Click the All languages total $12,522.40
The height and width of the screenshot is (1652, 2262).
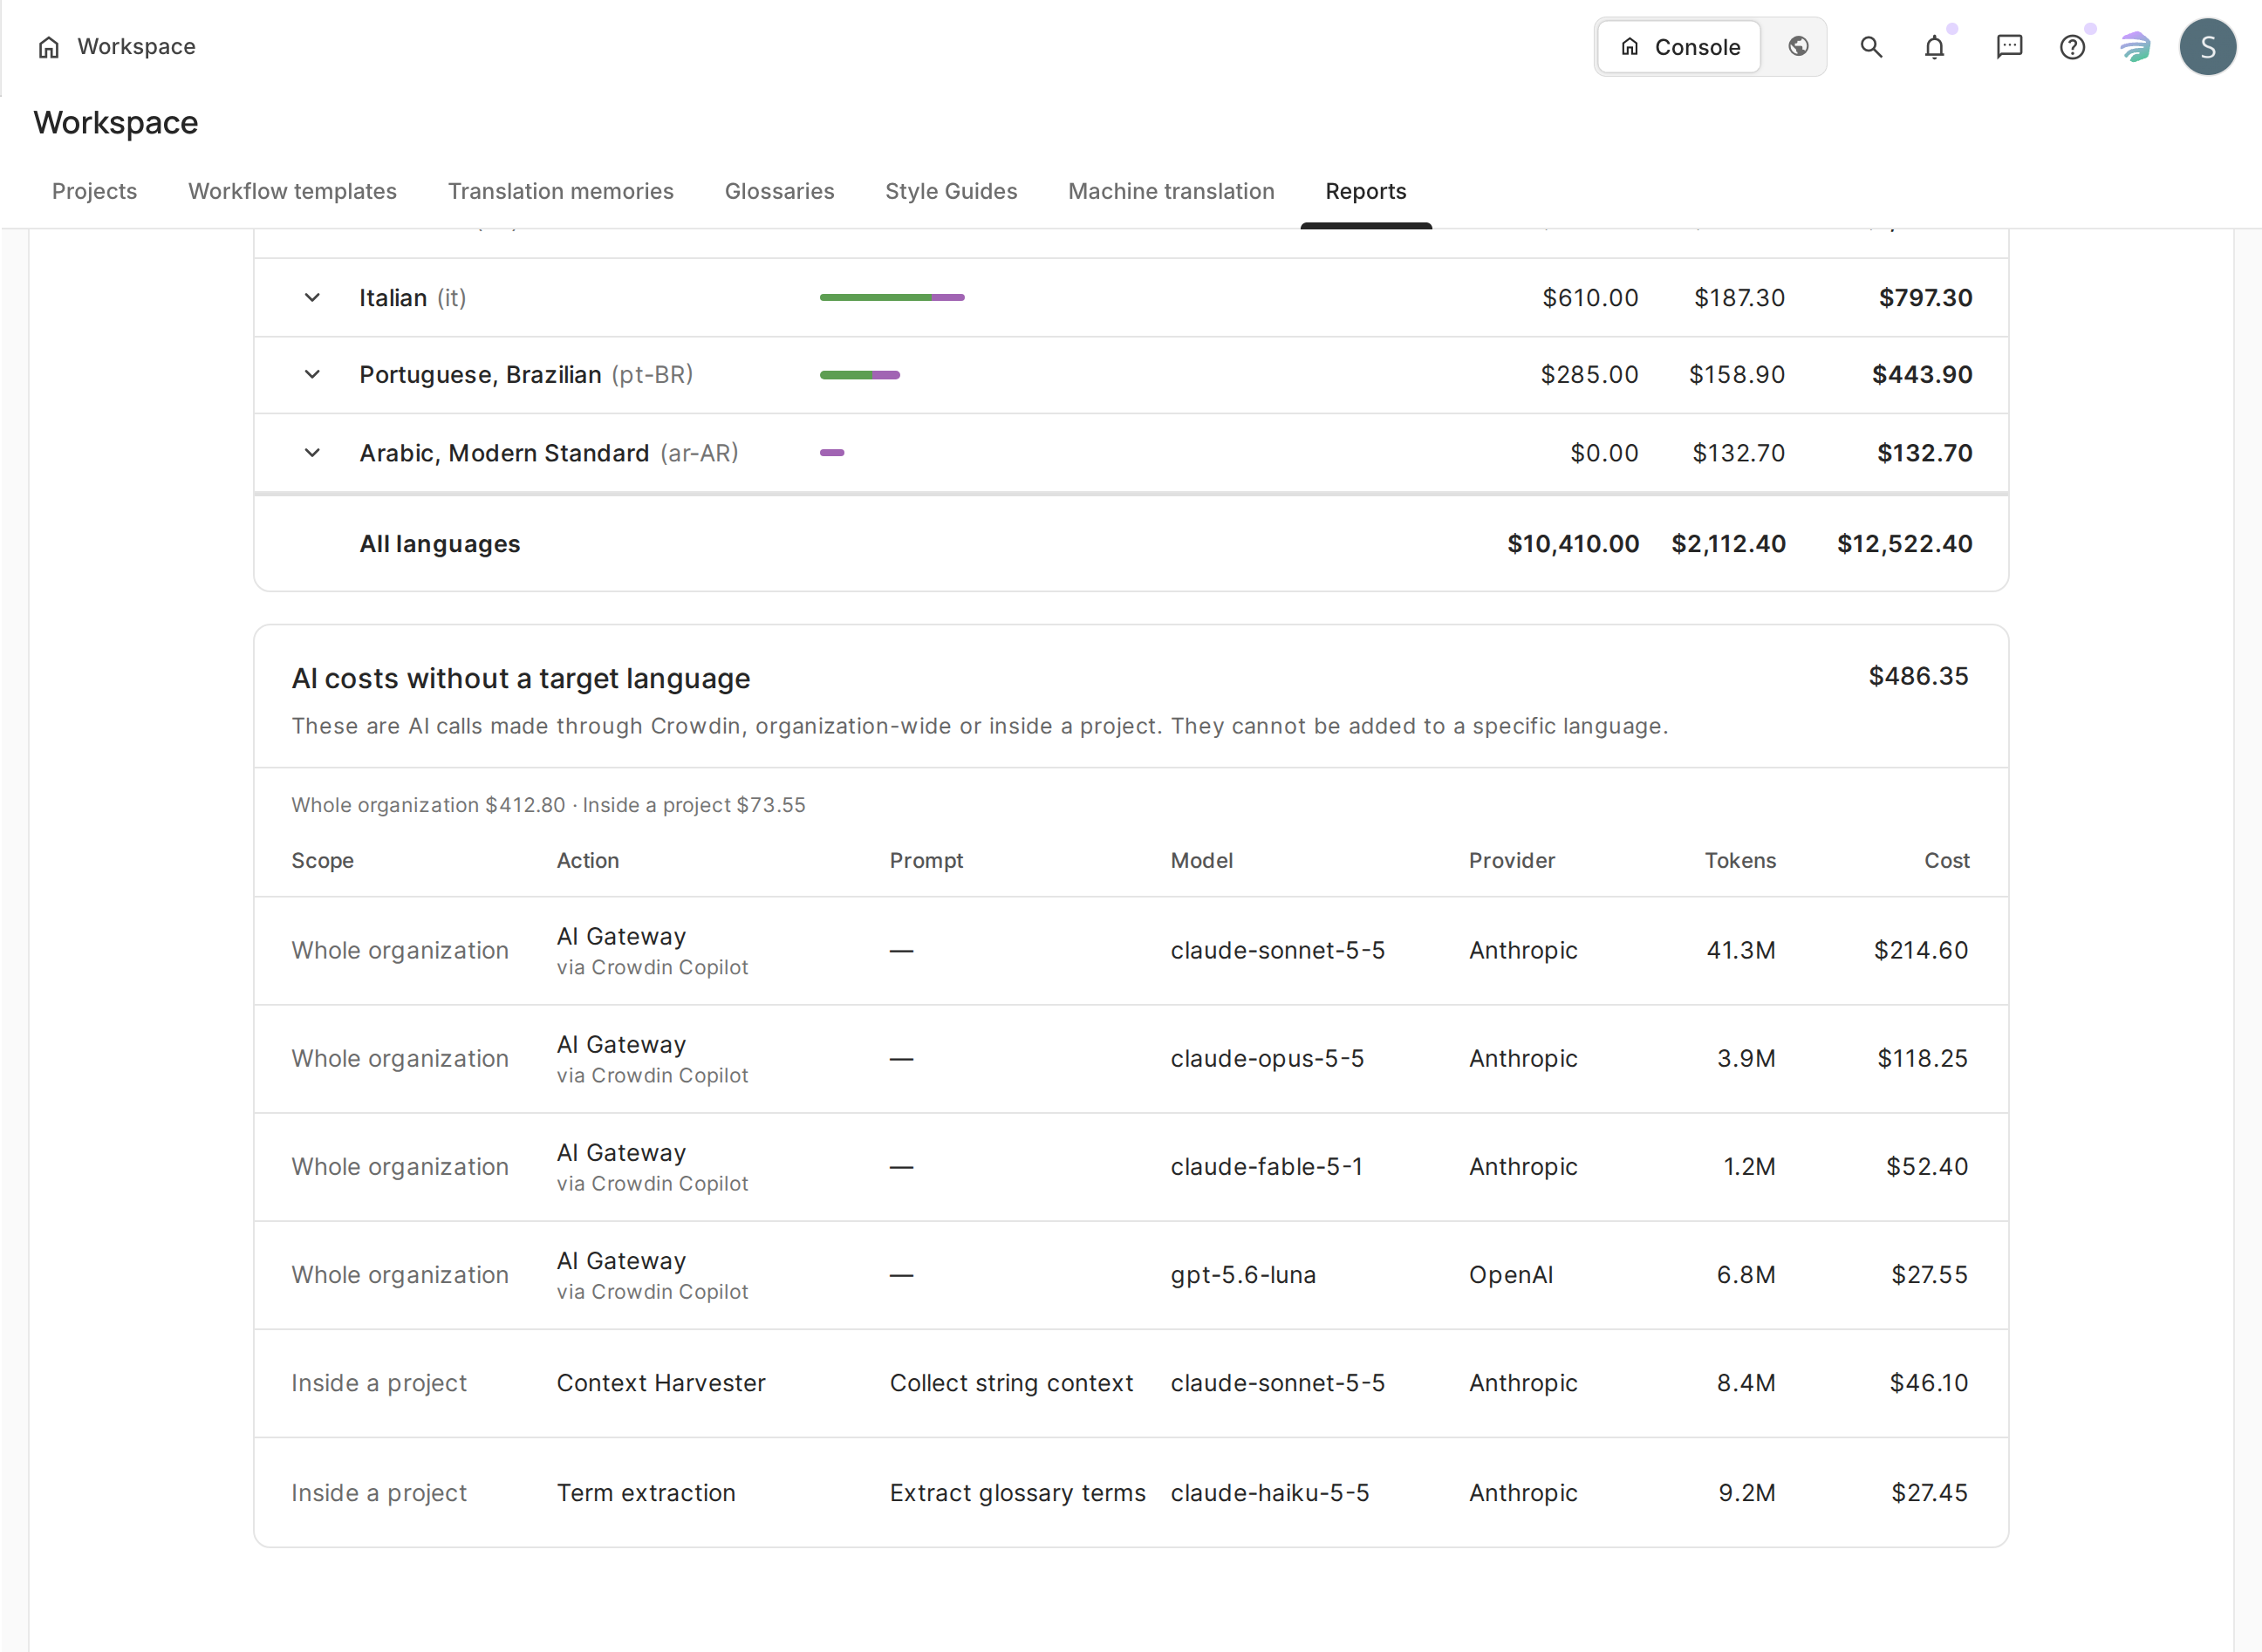coord(1905,544)
